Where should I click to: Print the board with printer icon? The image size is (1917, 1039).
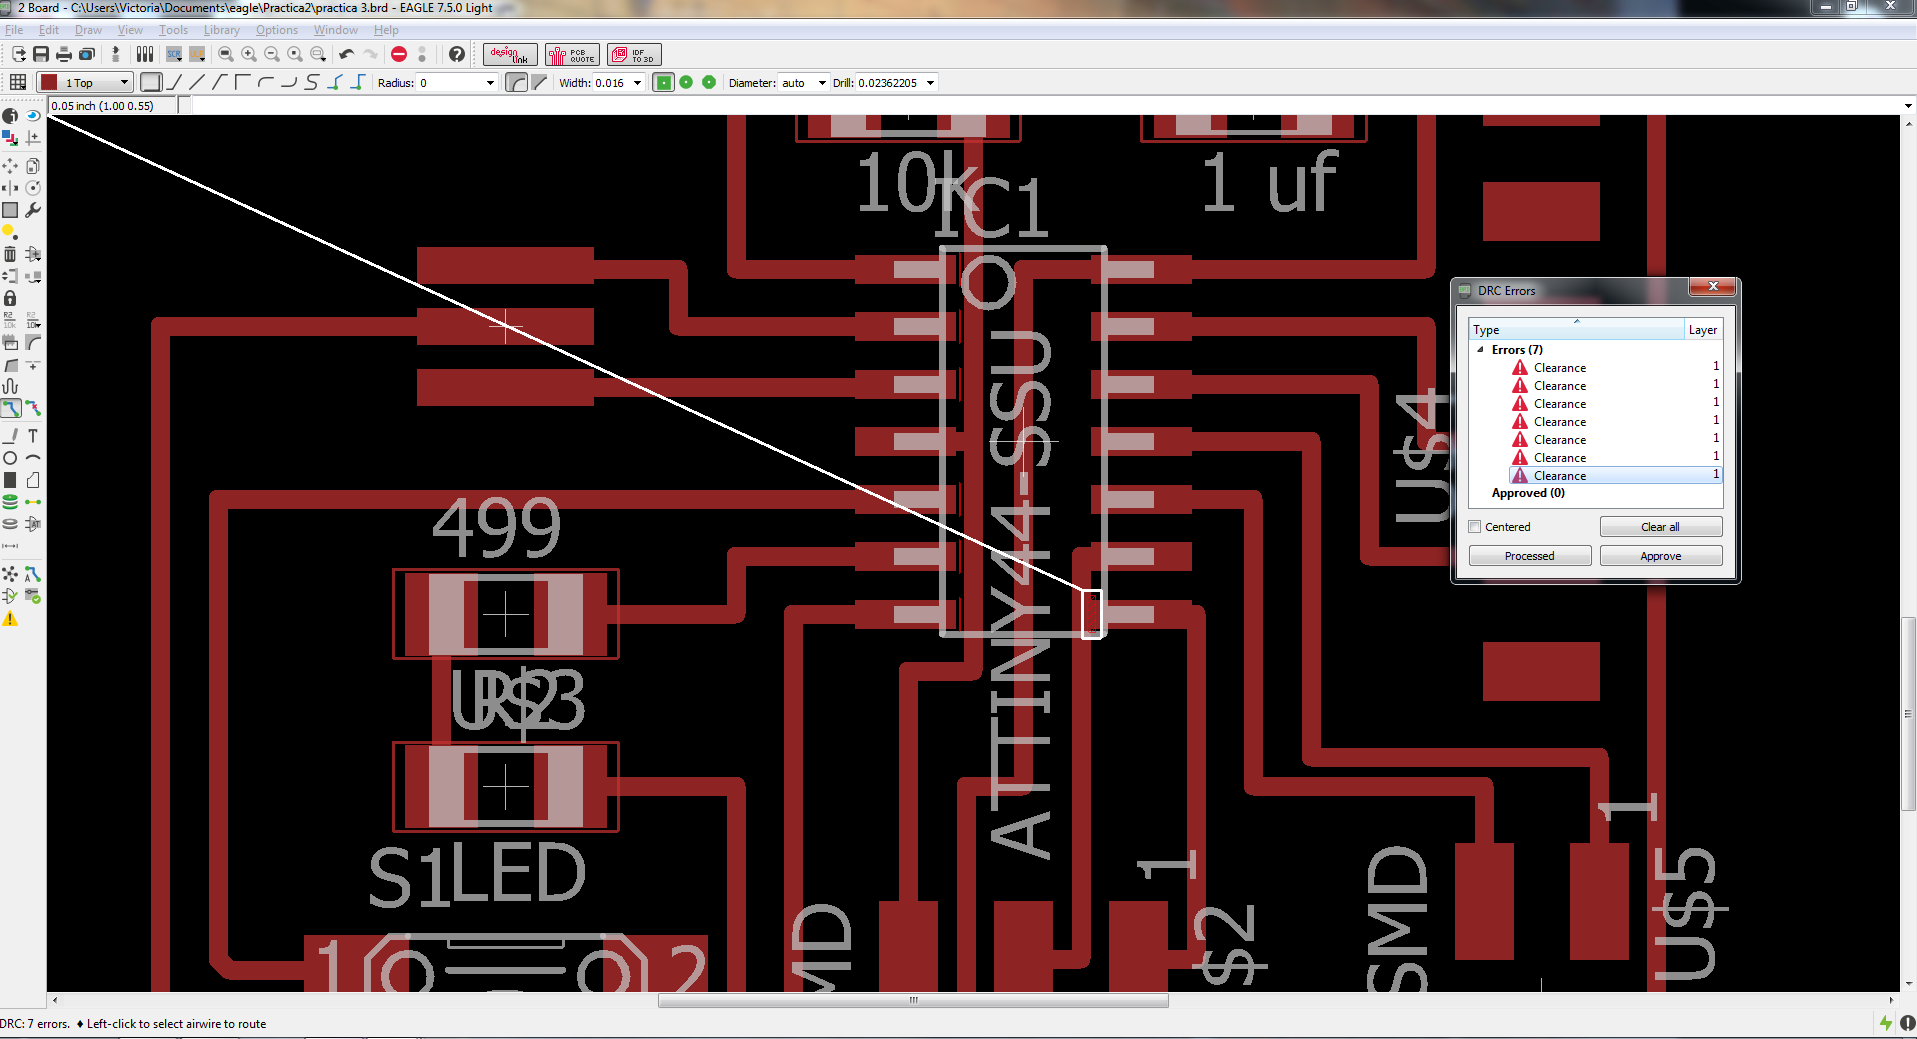tap(64, 54)
